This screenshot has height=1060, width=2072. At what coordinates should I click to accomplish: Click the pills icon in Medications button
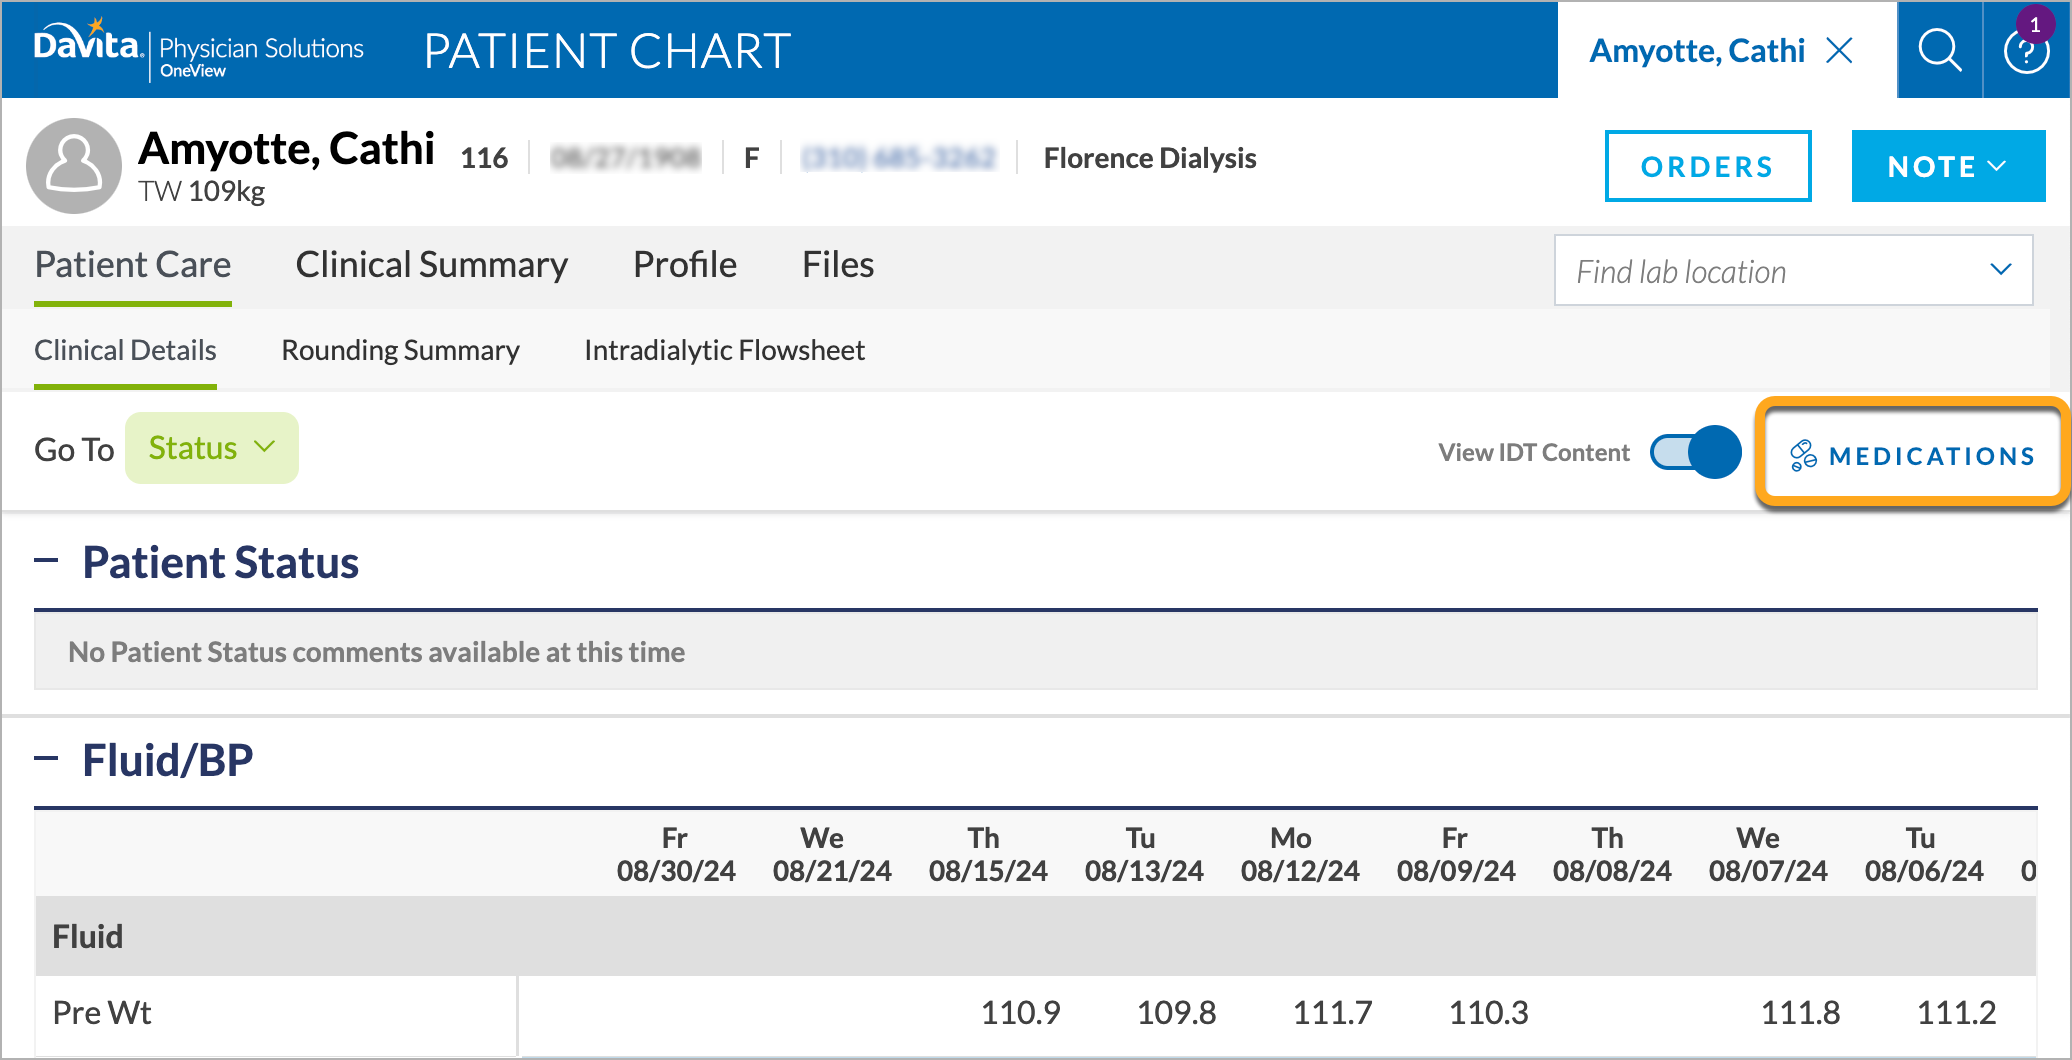1803,455
